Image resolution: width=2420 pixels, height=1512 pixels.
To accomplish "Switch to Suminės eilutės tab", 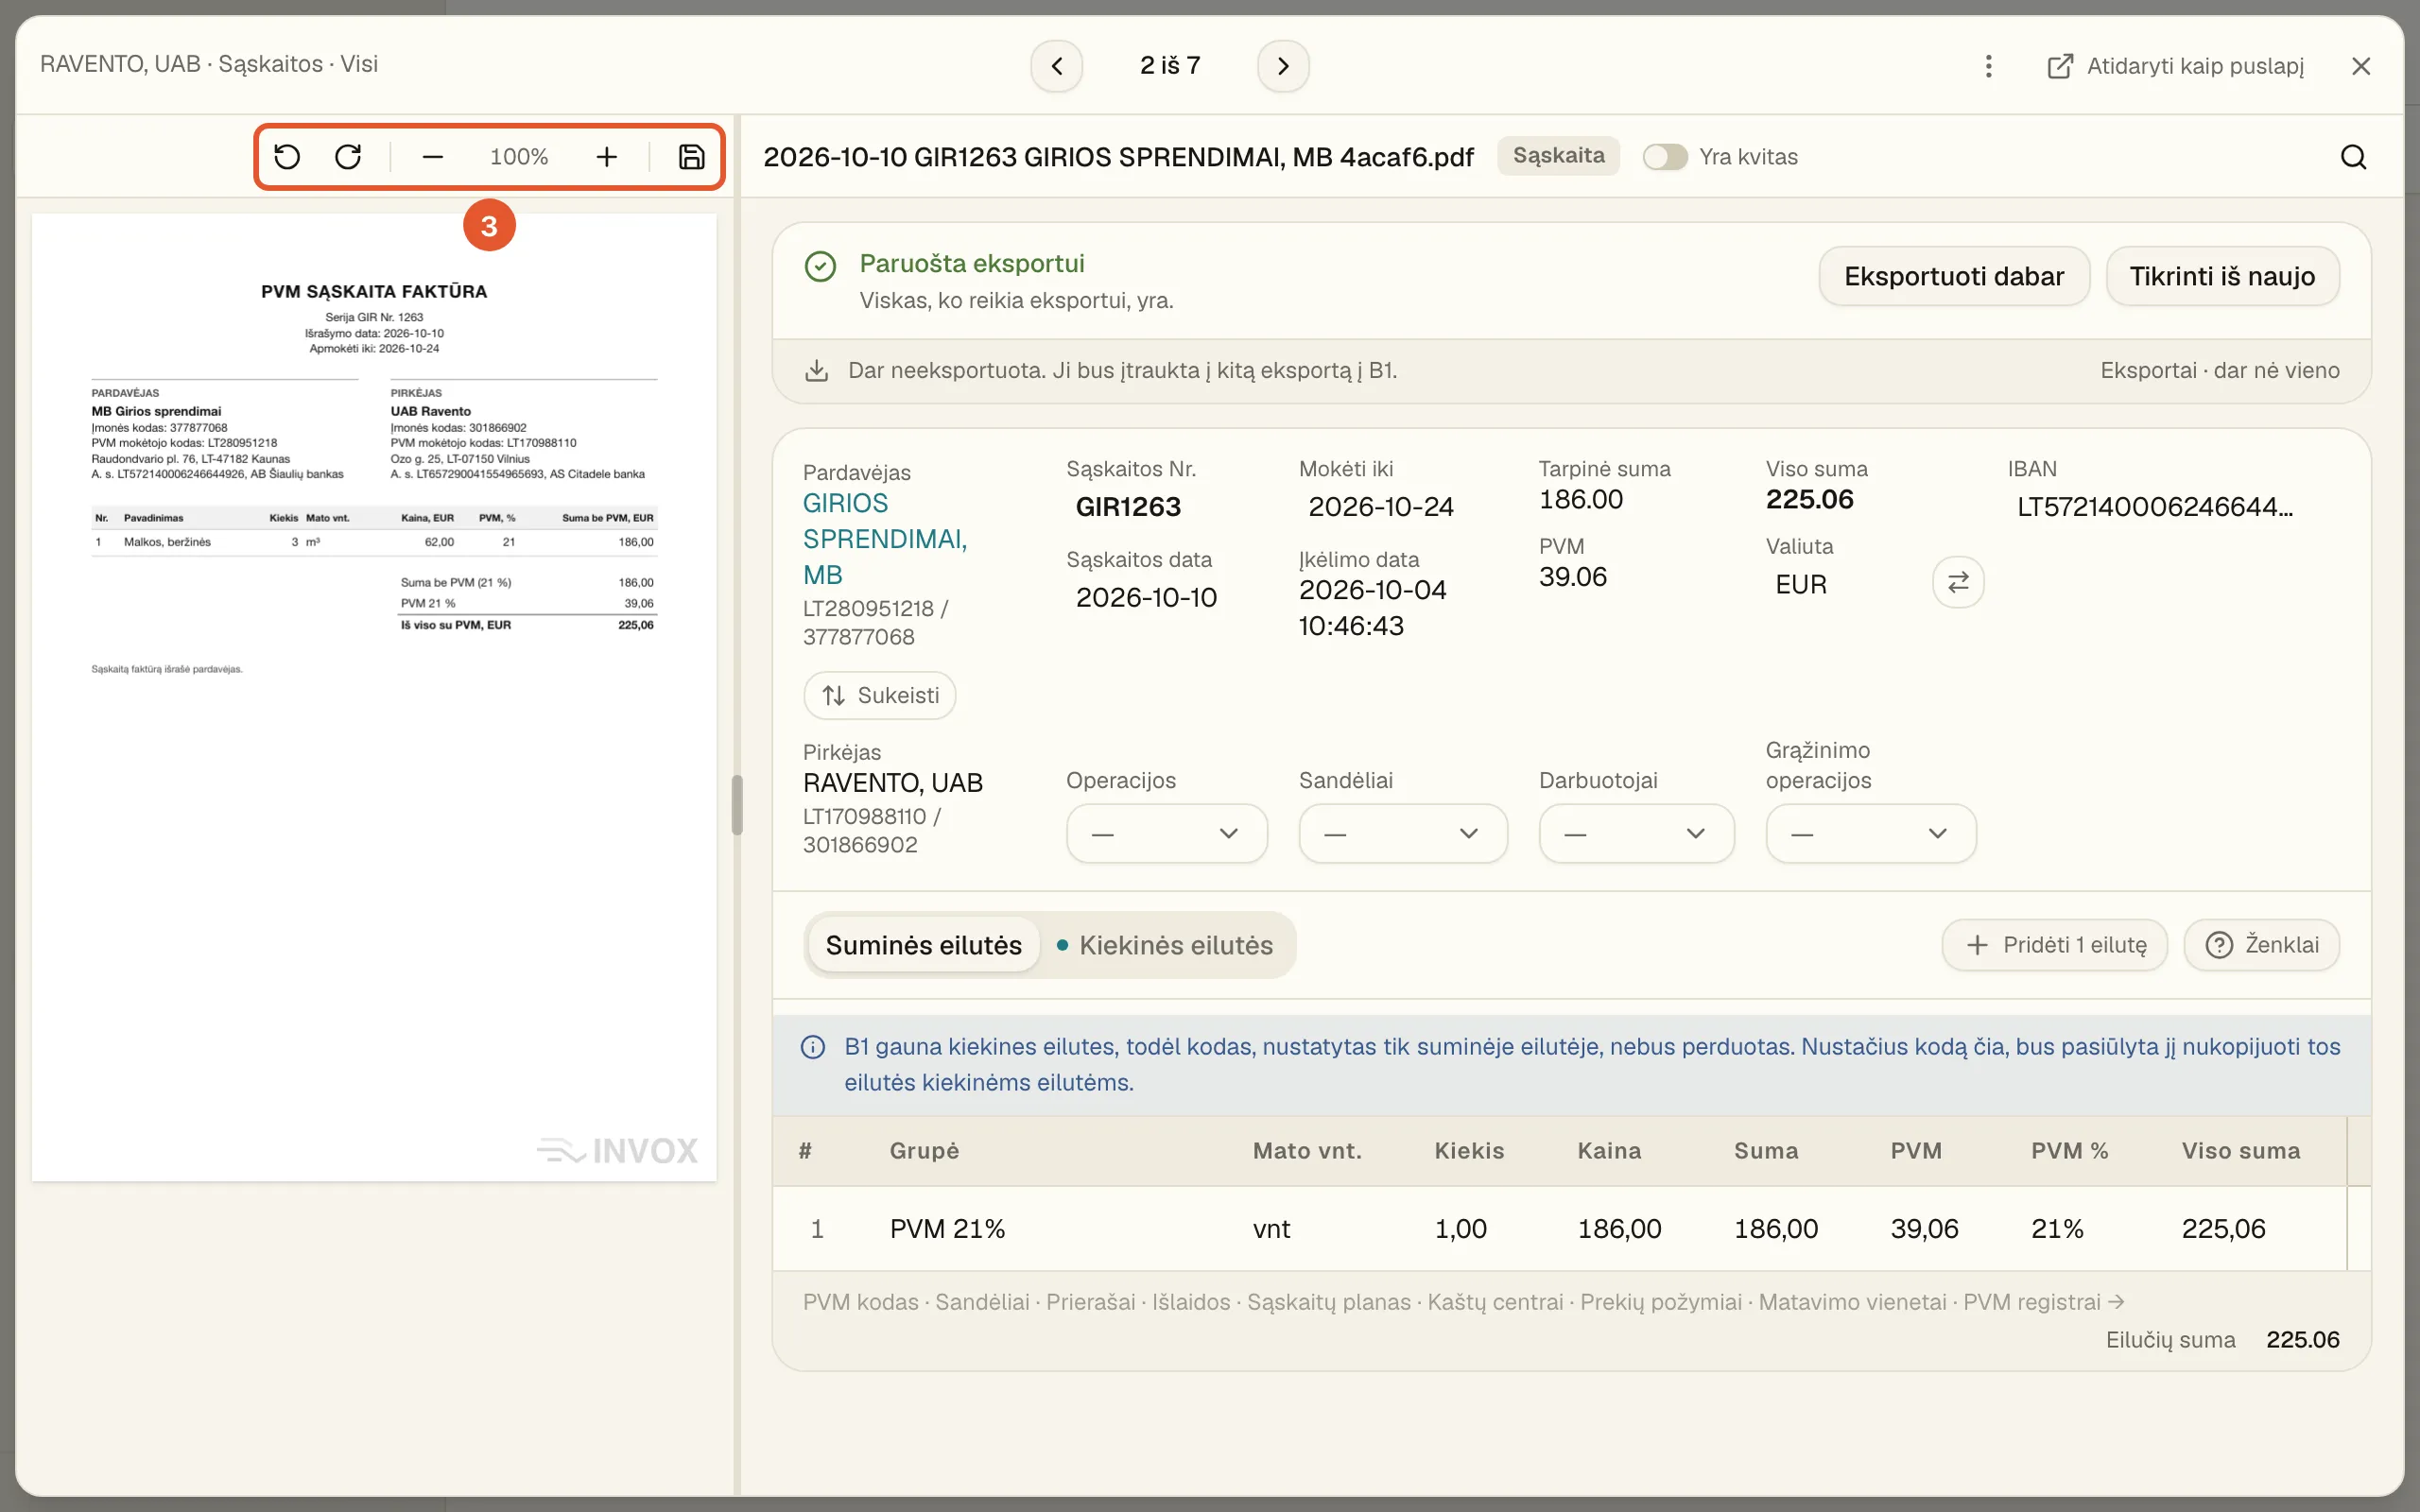I will [923, 945].
